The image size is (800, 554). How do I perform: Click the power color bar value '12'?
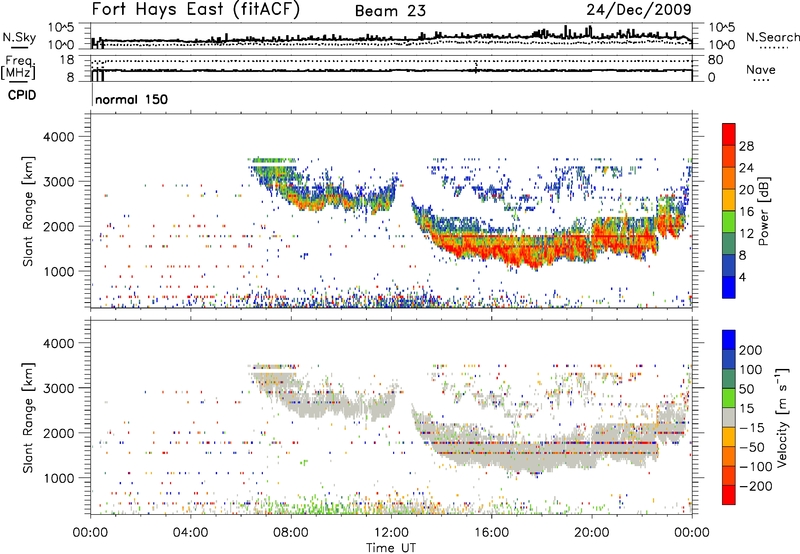[x=746, y=234]
